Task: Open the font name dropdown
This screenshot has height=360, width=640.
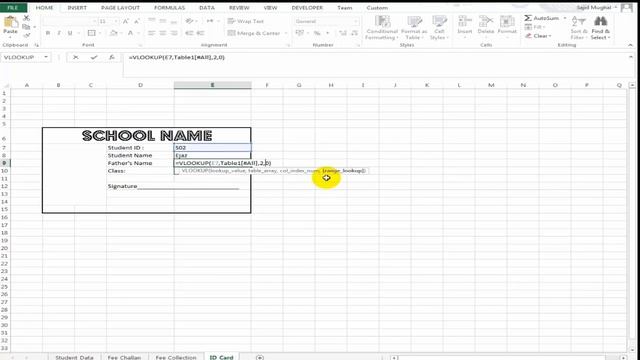Action: click(94, 21)
